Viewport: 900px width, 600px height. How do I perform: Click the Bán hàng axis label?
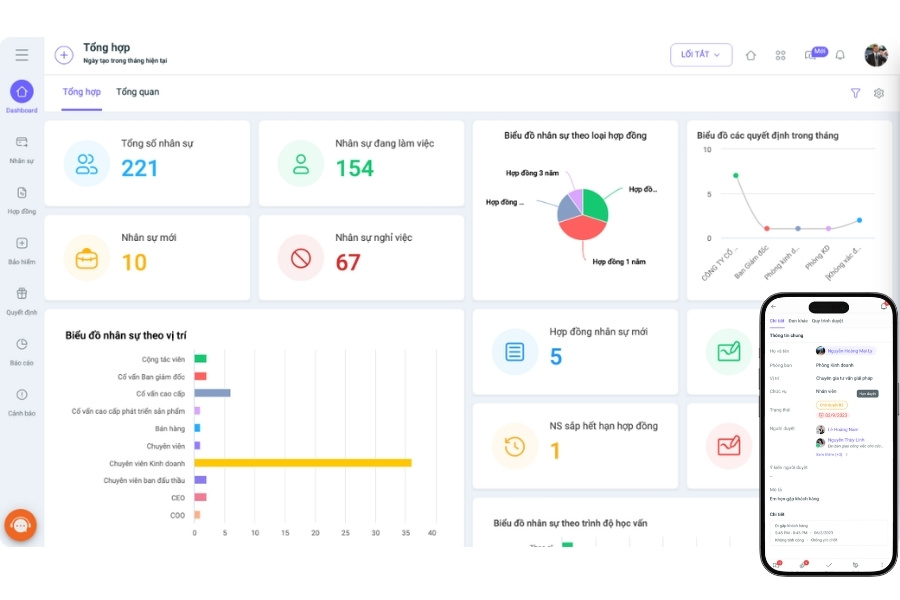170,428
